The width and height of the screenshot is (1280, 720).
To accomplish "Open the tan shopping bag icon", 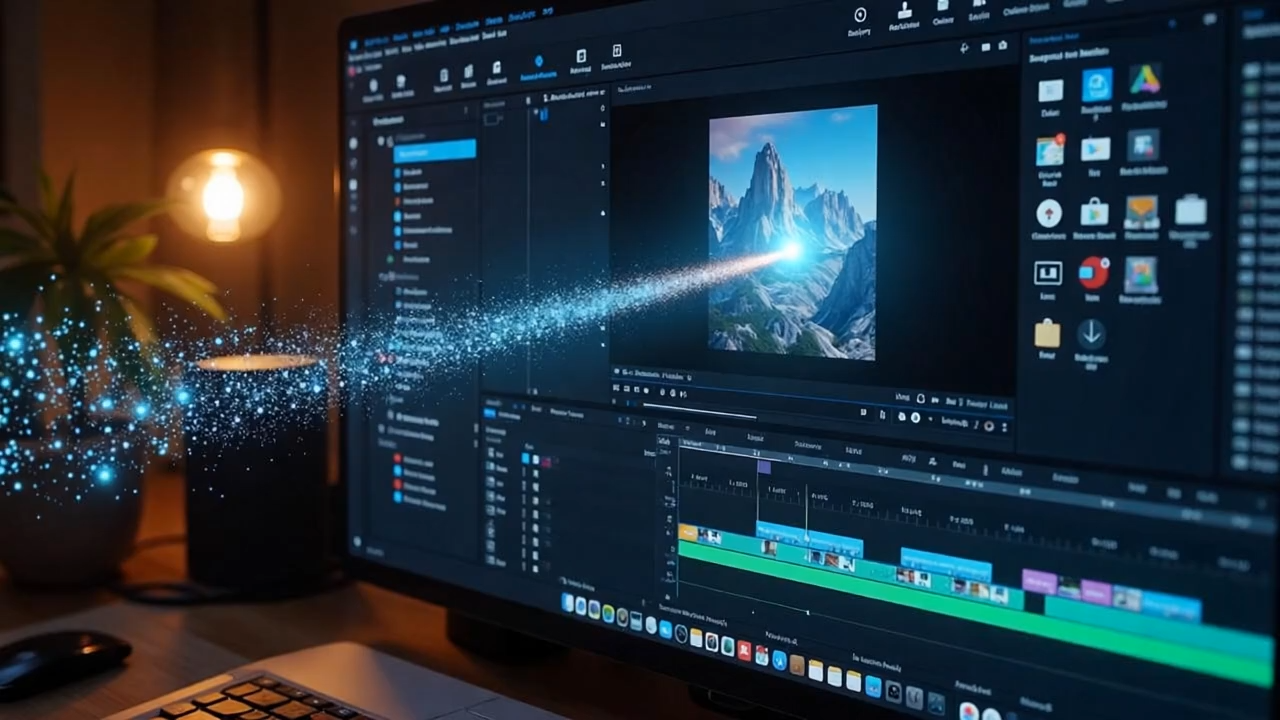I will 1047,333.
